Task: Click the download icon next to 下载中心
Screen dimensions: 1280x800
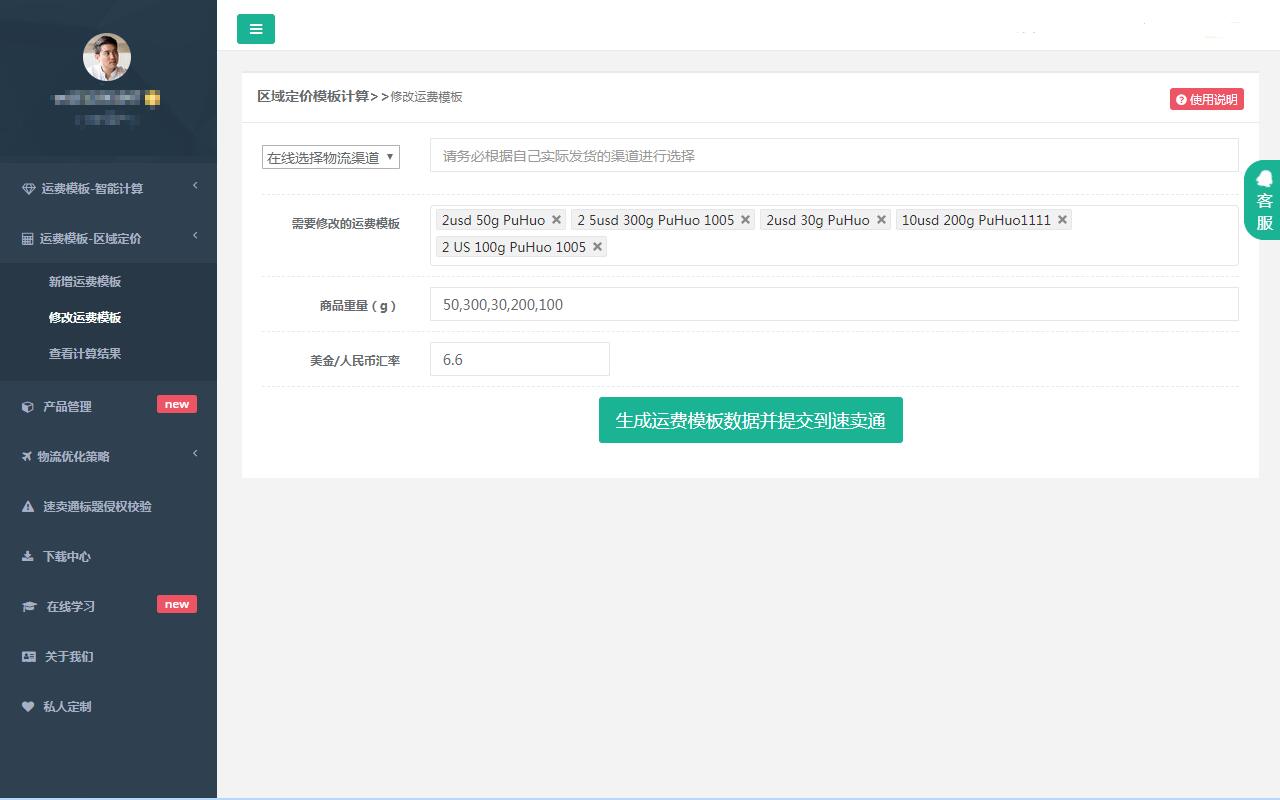Action: coord(28,556)
